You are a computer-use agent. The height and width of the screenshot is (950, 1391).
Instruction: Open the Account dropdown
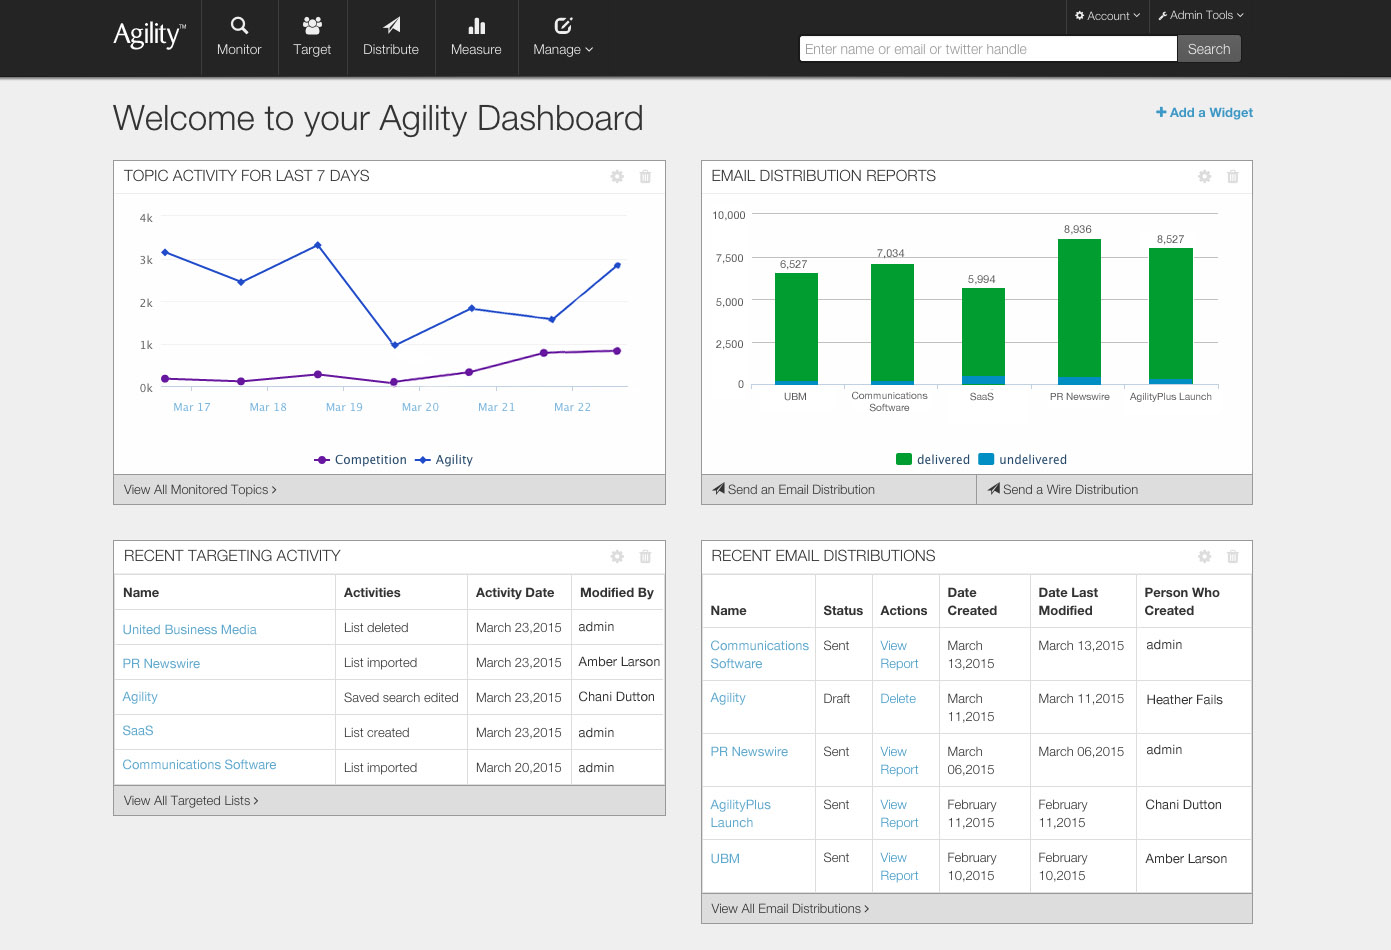pyautogui.click(x=1107, y=16)
